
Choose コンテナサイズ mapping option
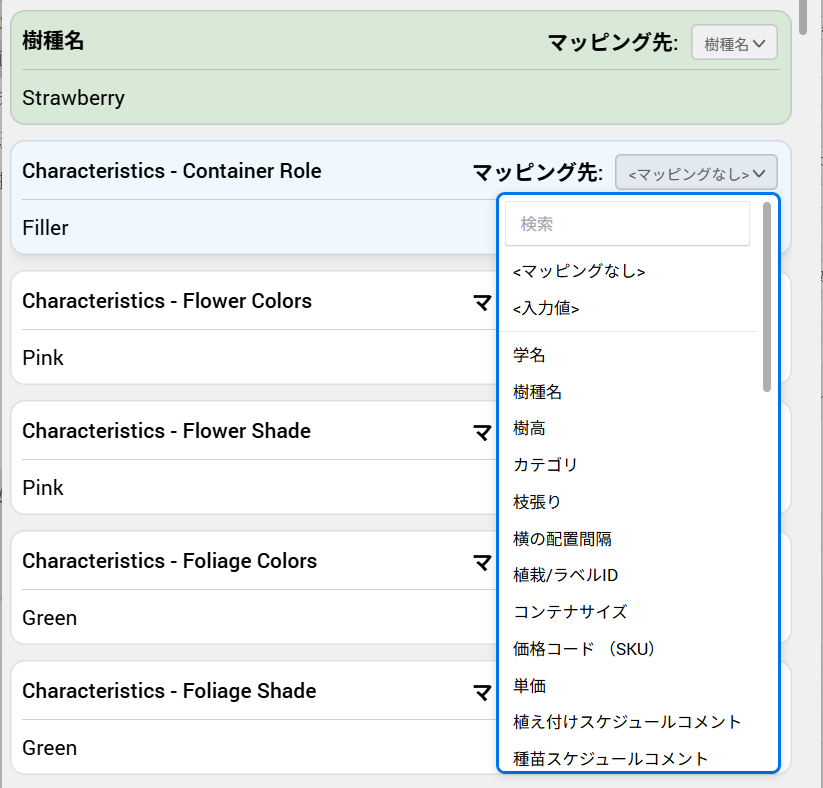(x=570, y=612)
